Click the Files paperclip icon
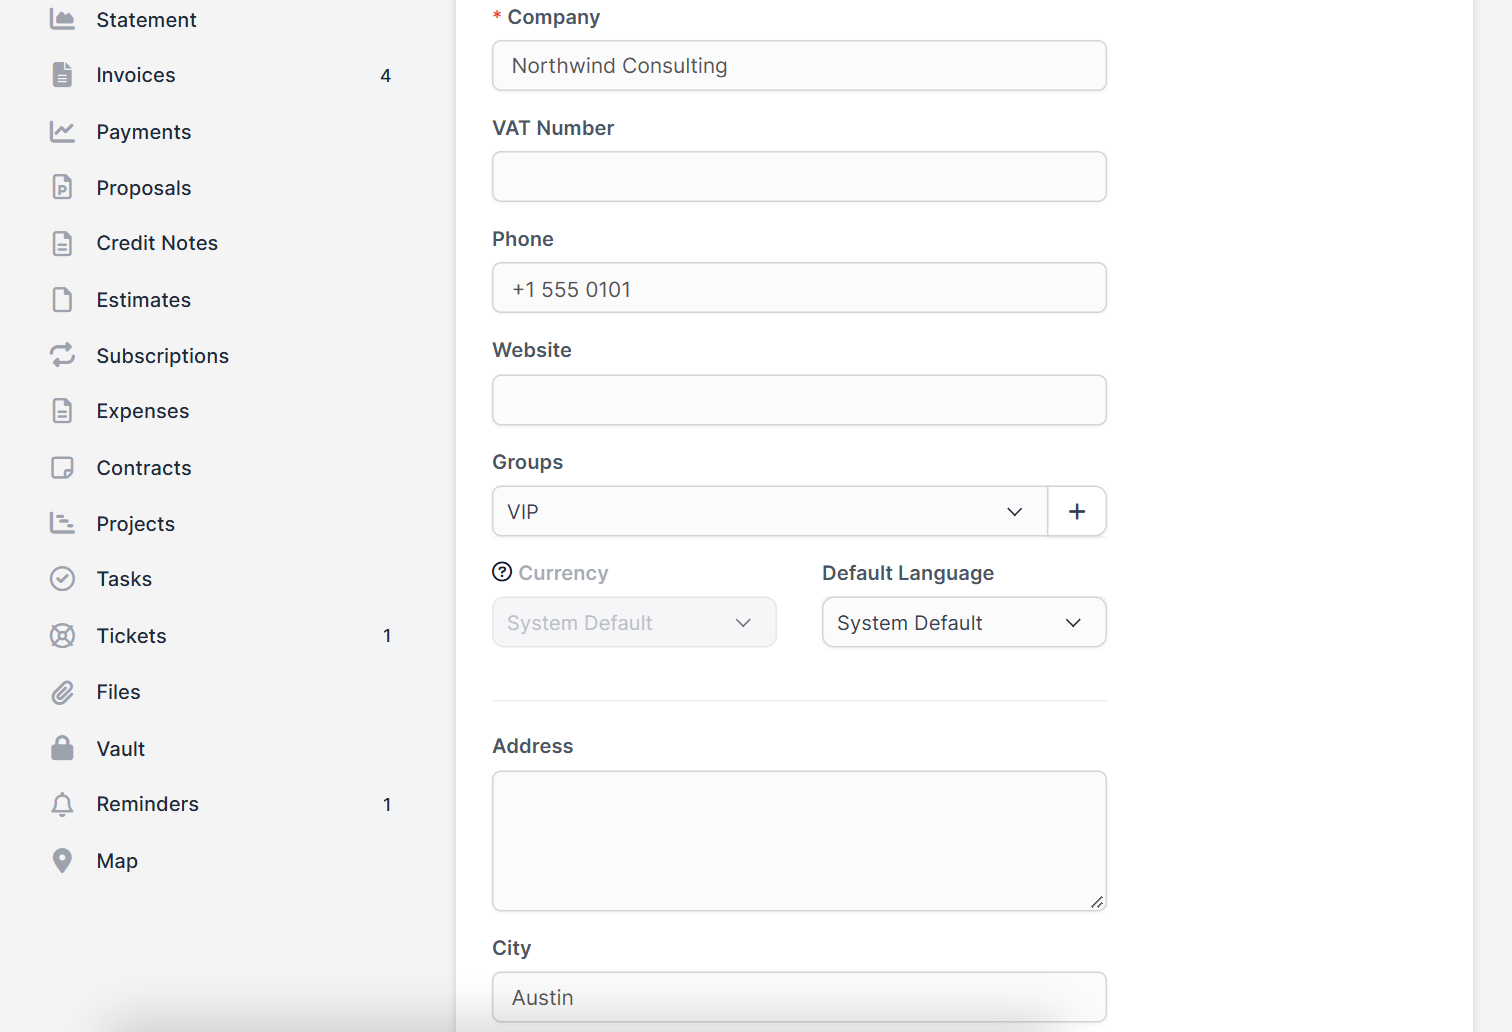Screen dimensions: 1512x1032 pyautogui.click(x=62, y=692)
